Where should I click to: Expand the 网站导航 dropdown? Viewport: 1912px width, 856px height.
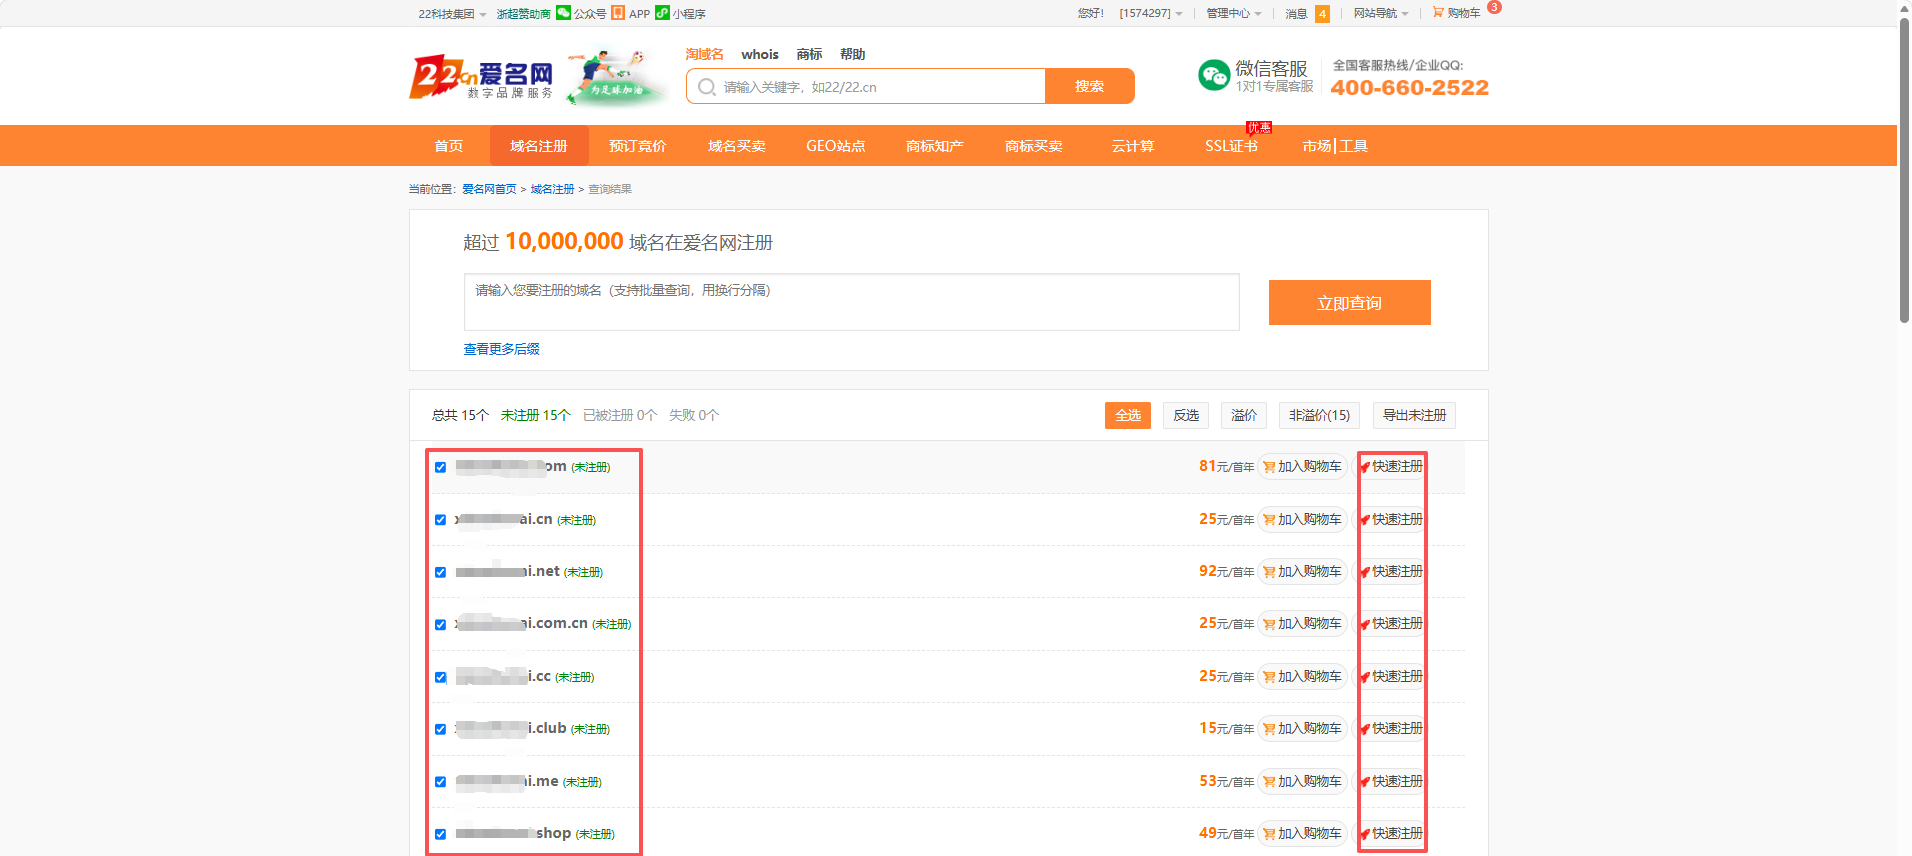coord(1381,14)
